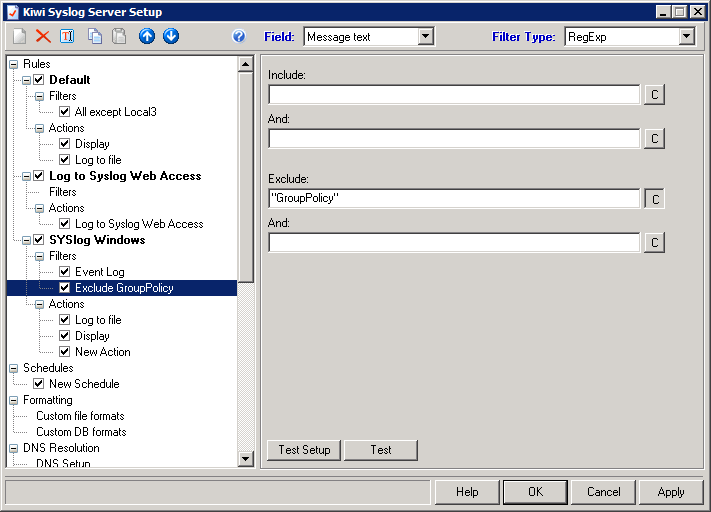Move item up with blue arrow
The height and width of the screenshot is (512, 711).
click(x=147, y=36)
